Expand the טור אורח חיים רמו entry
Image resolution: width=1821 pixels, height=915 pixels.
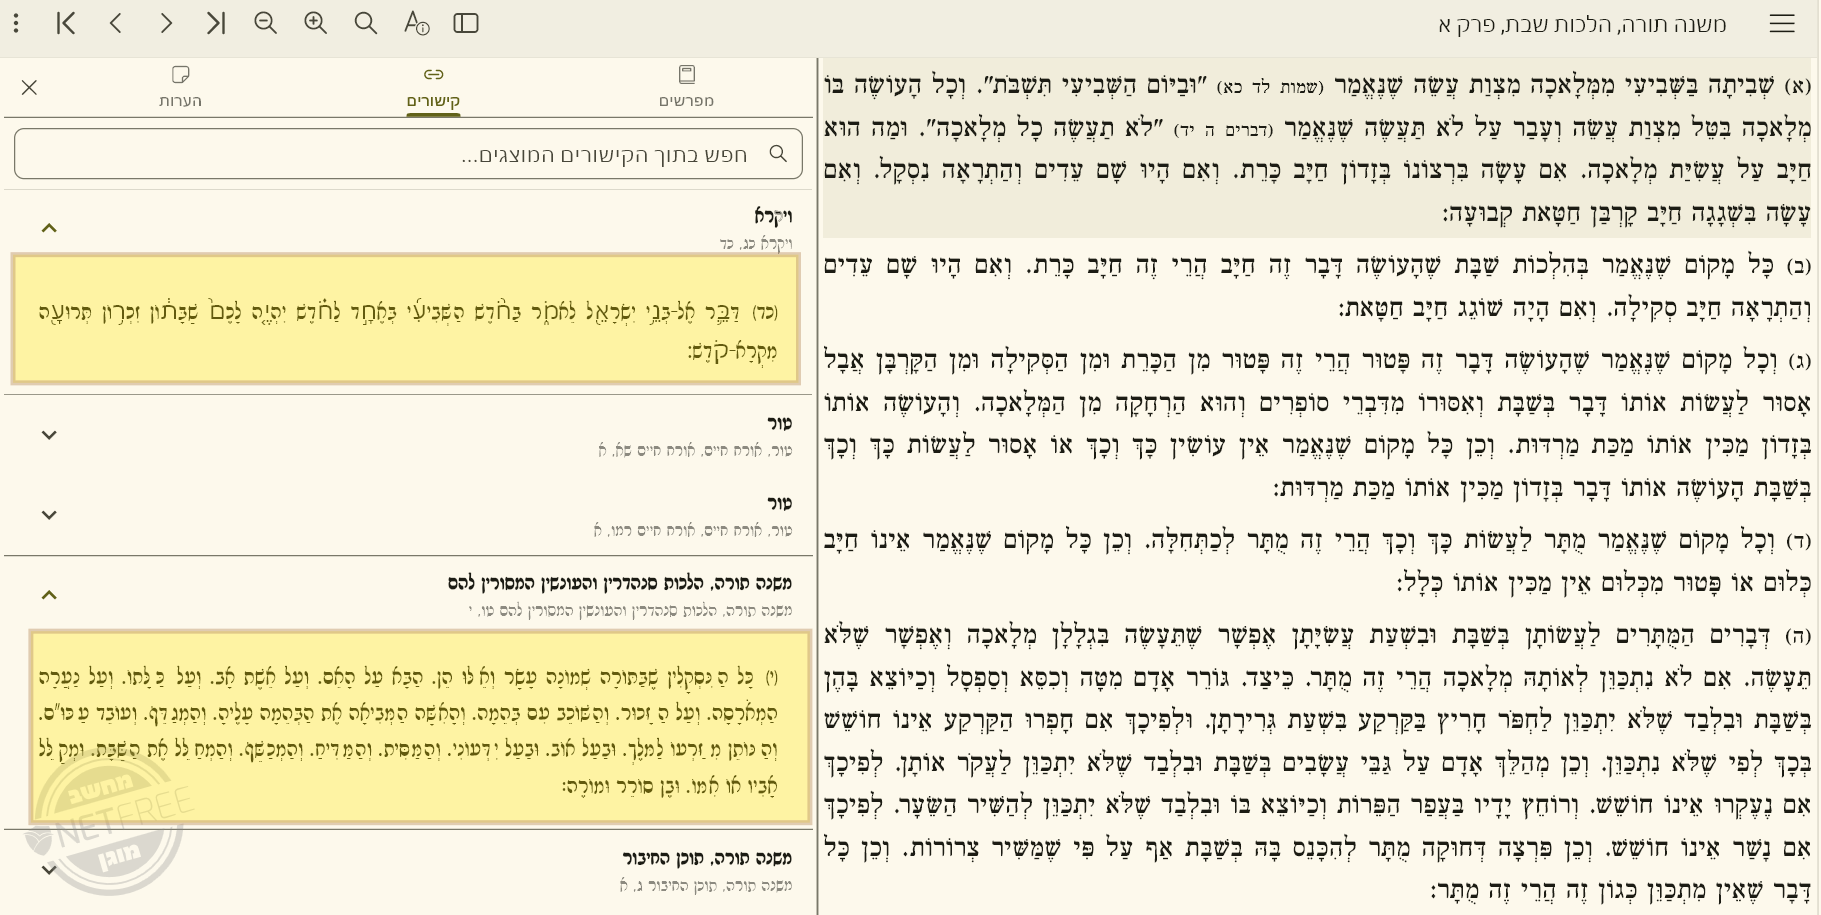49,515
